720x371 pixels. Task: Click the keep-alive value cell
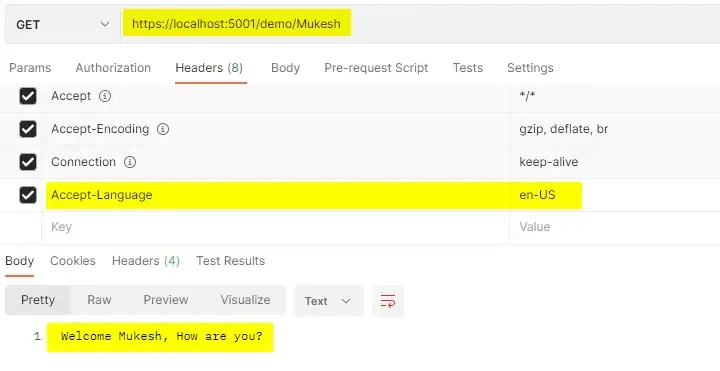pyautogui.click(x=615, y=162)
